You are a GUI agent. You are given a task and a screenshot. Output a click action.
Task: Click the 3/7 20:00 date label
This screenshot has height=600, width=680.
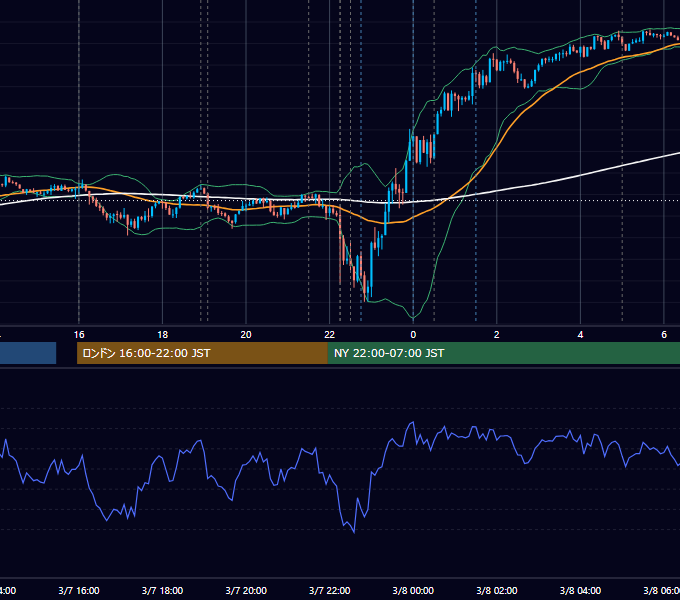pyautogui.click(x=246, y=590)
